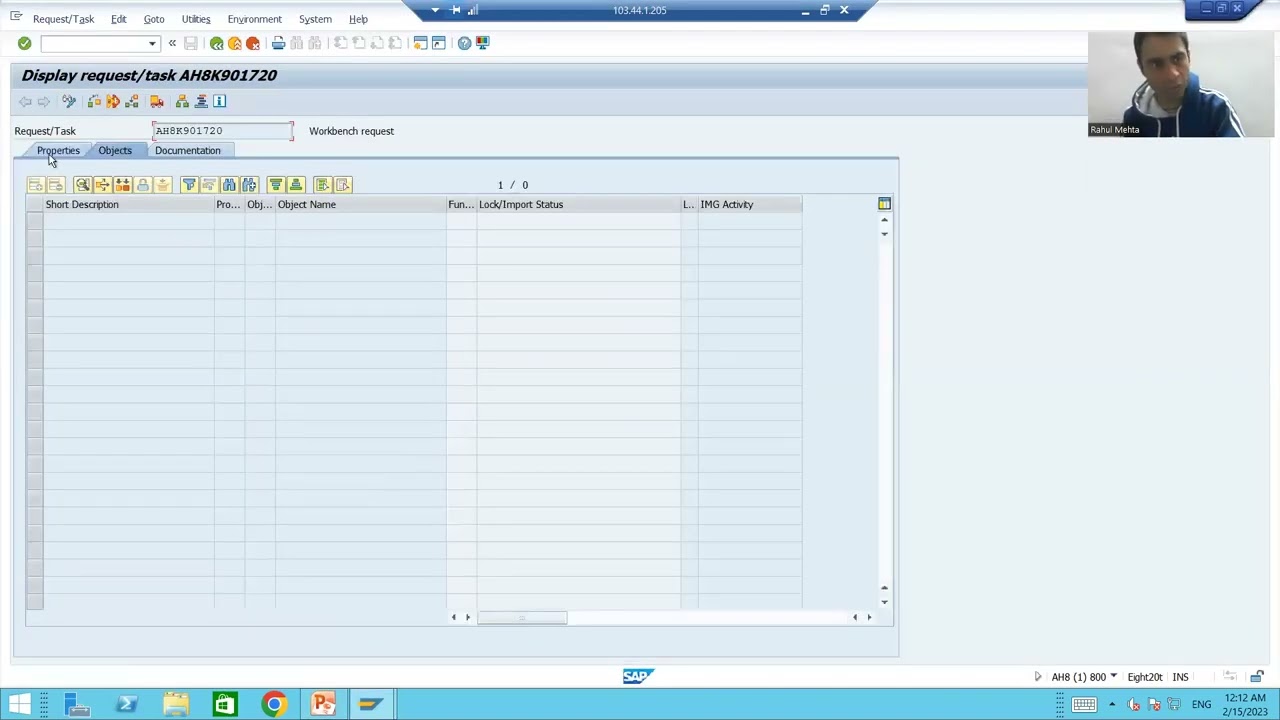
Task: Open the command field dropdown arrow
Action: (152, 43)
